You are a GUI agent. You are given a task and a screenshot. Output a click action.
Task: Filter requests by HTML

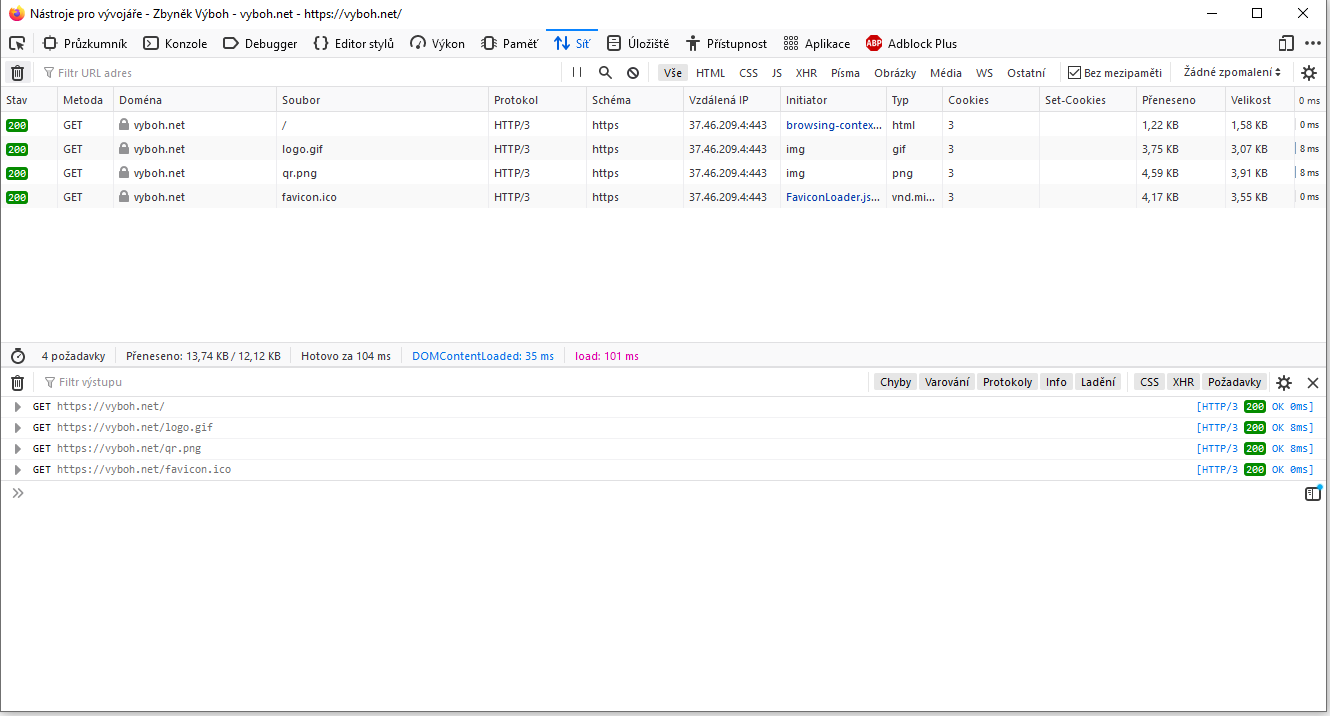coord(711,73)
